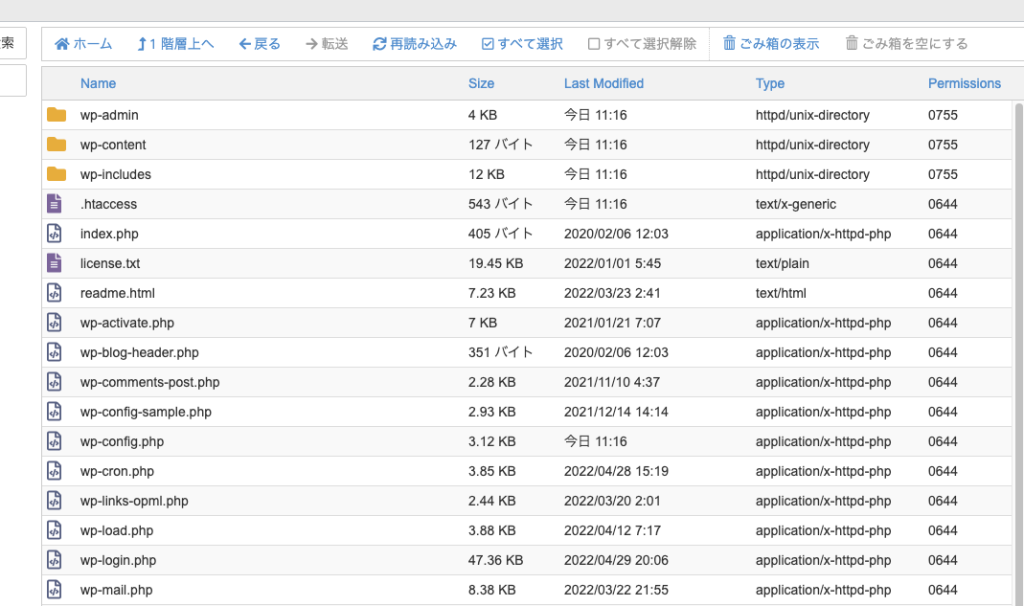Click the text/x-generic type cell

796,204
